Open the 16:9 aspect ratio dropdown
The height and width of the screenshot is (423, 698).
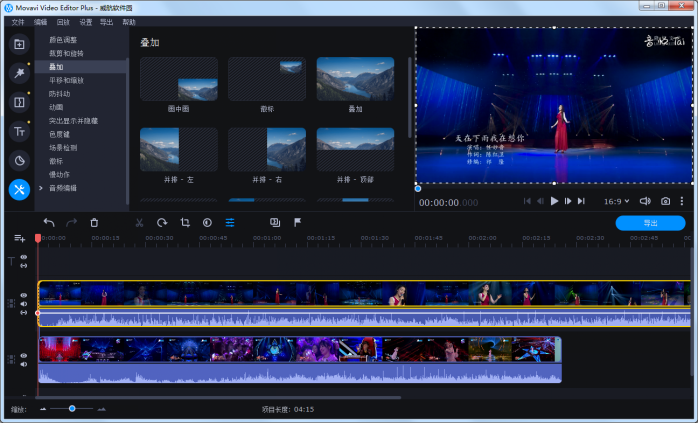click(618, 201)
